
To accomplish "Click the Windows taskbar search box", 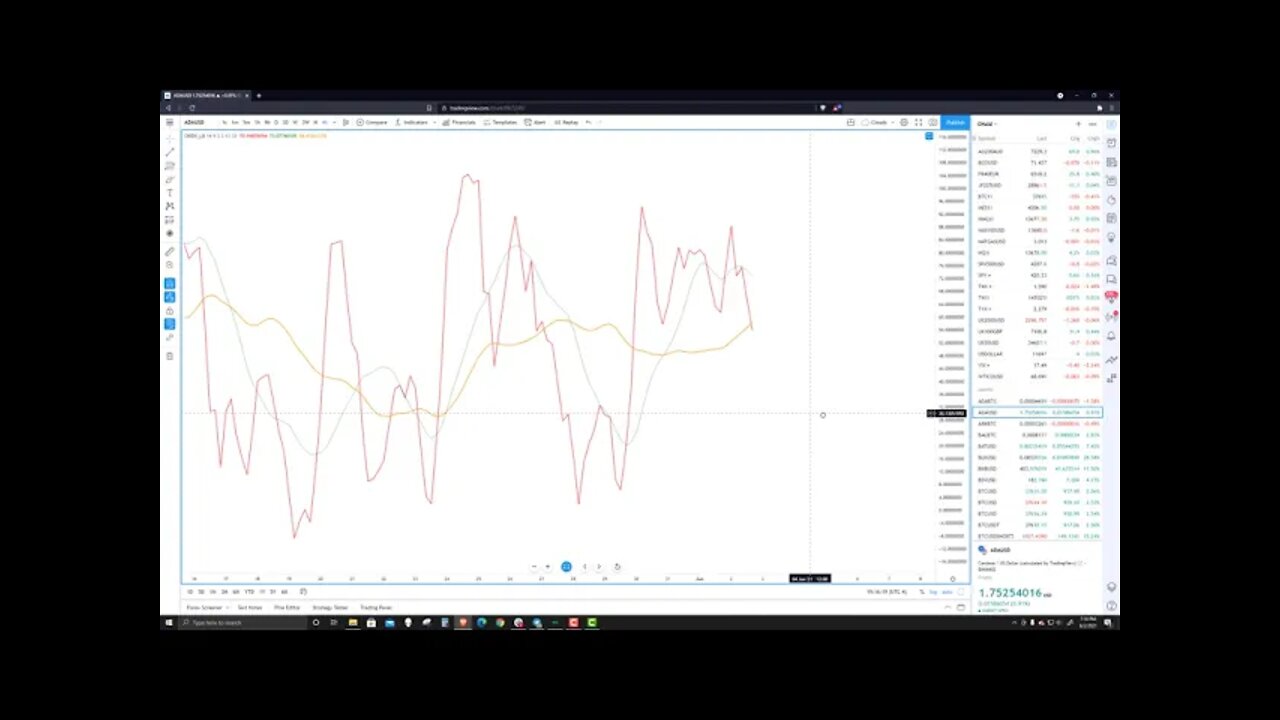I will pyautogui.click(x=243, y=622).
